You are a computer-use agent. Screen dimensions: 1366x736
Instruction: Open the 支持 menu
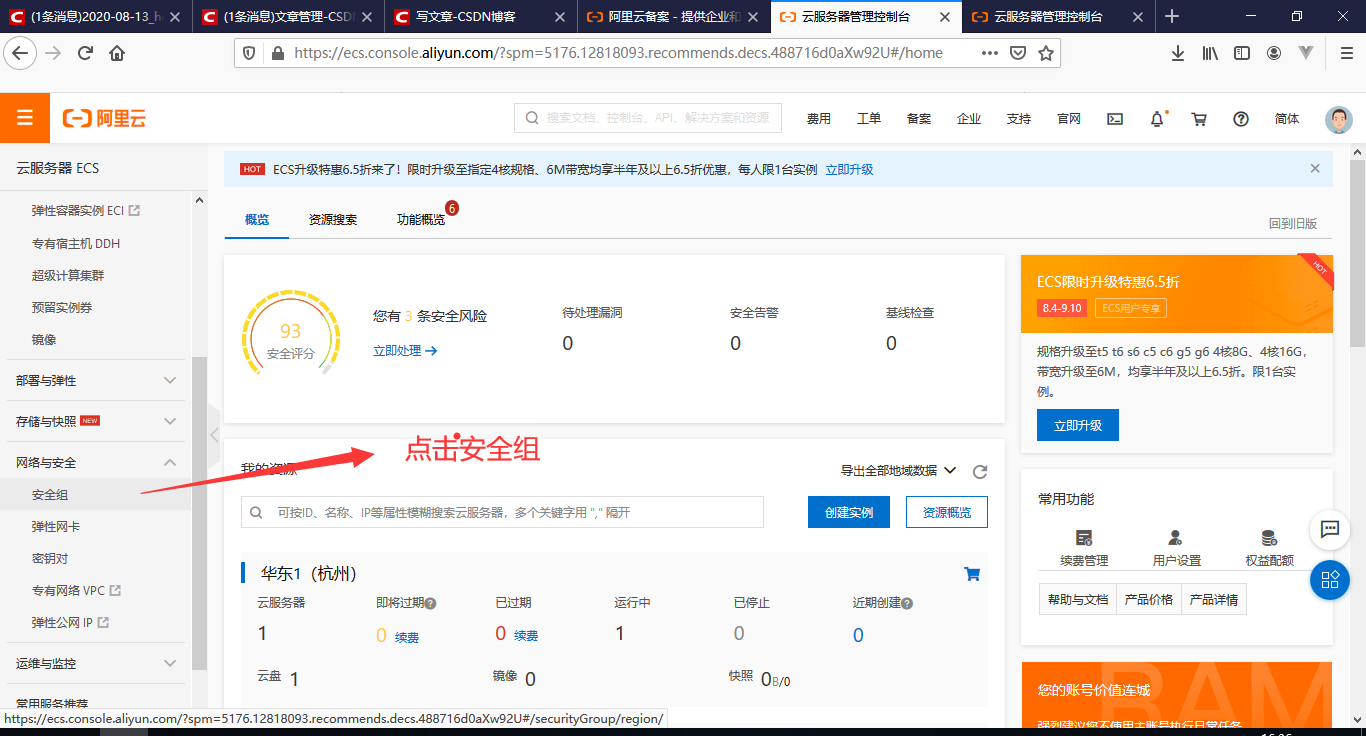[x=1019, y=119]
